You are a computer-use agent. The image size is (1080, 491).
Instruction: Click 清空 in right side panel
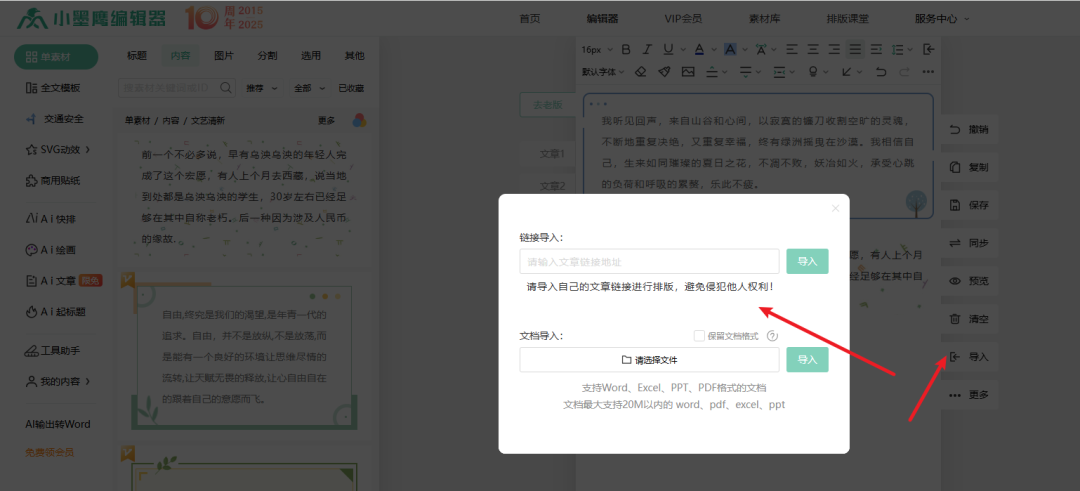[969, 319]
